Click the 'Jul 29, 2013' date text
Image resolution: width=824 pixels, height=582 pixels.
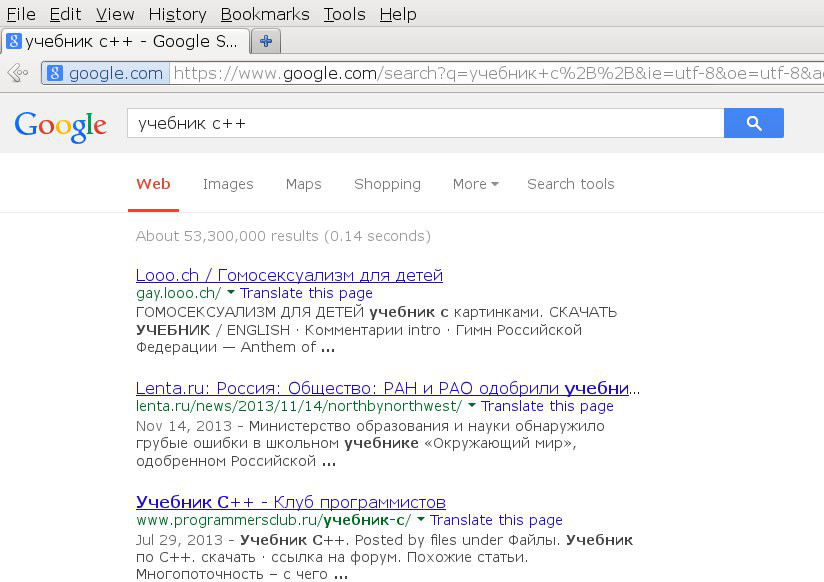pyautogui.click(x=179, y=540)
